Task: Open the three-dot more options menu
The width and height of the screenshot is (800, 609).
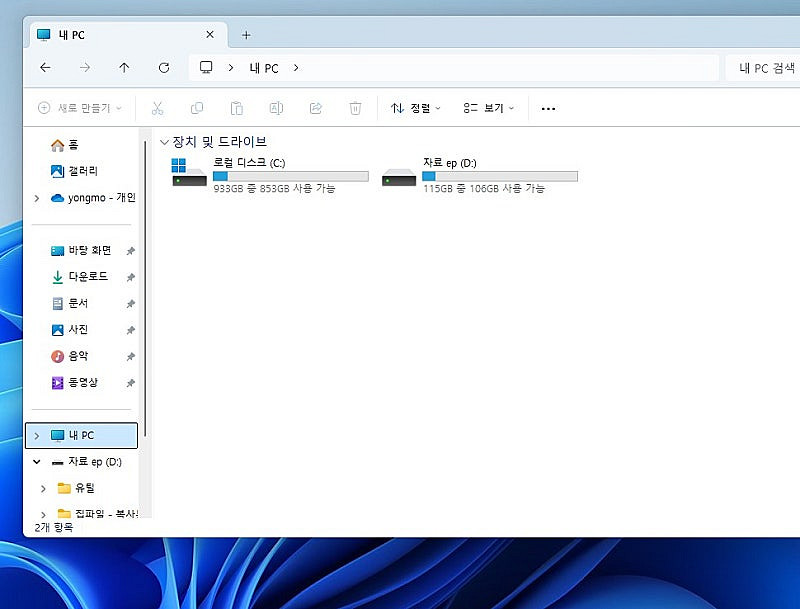Action: click(548, 109)
